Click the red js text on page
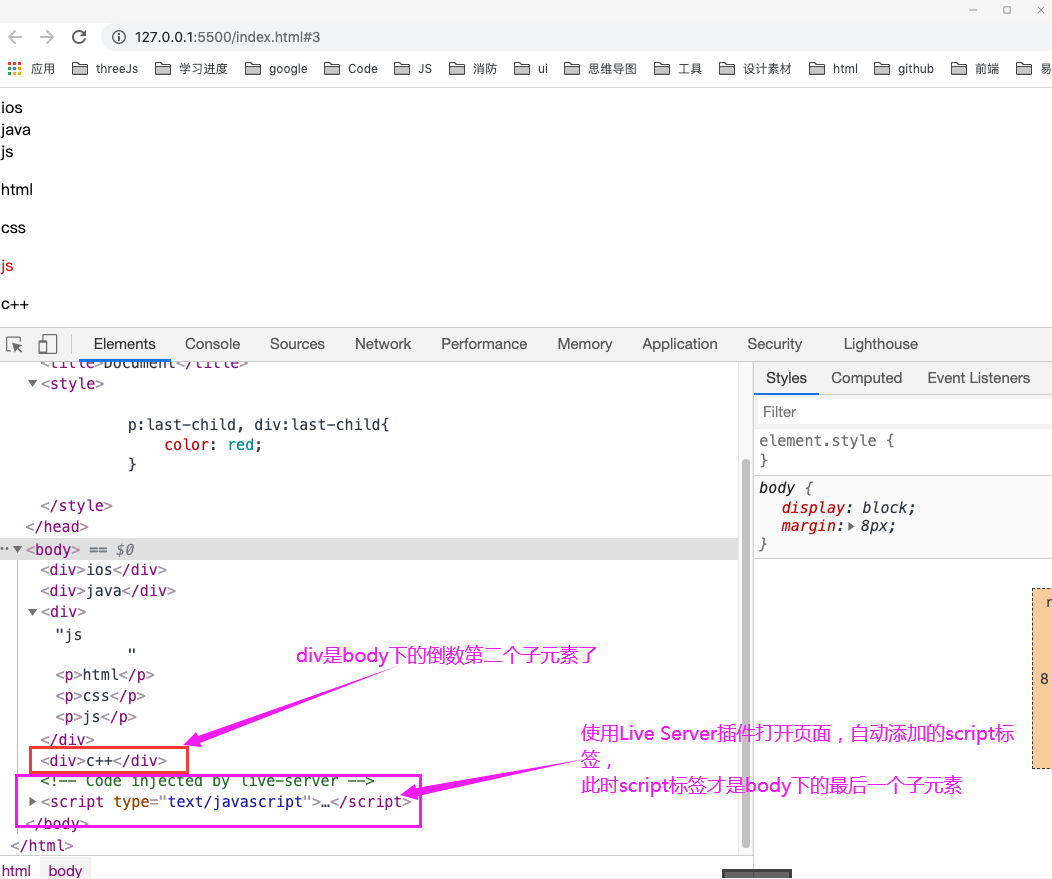1052x879 pixels. pos(7,266)
